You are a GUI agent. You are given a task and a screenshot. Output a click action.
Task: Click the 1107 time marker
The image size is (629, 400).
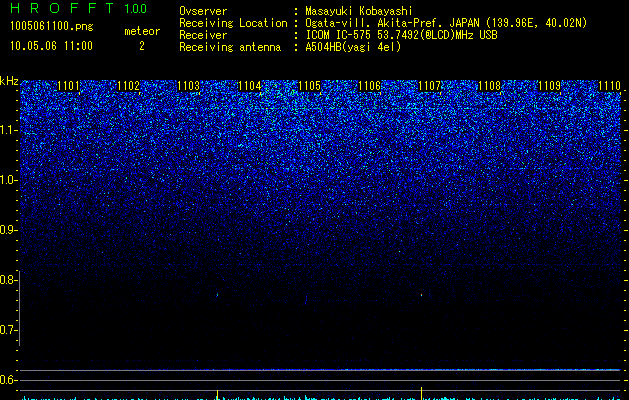click(429, 86)
